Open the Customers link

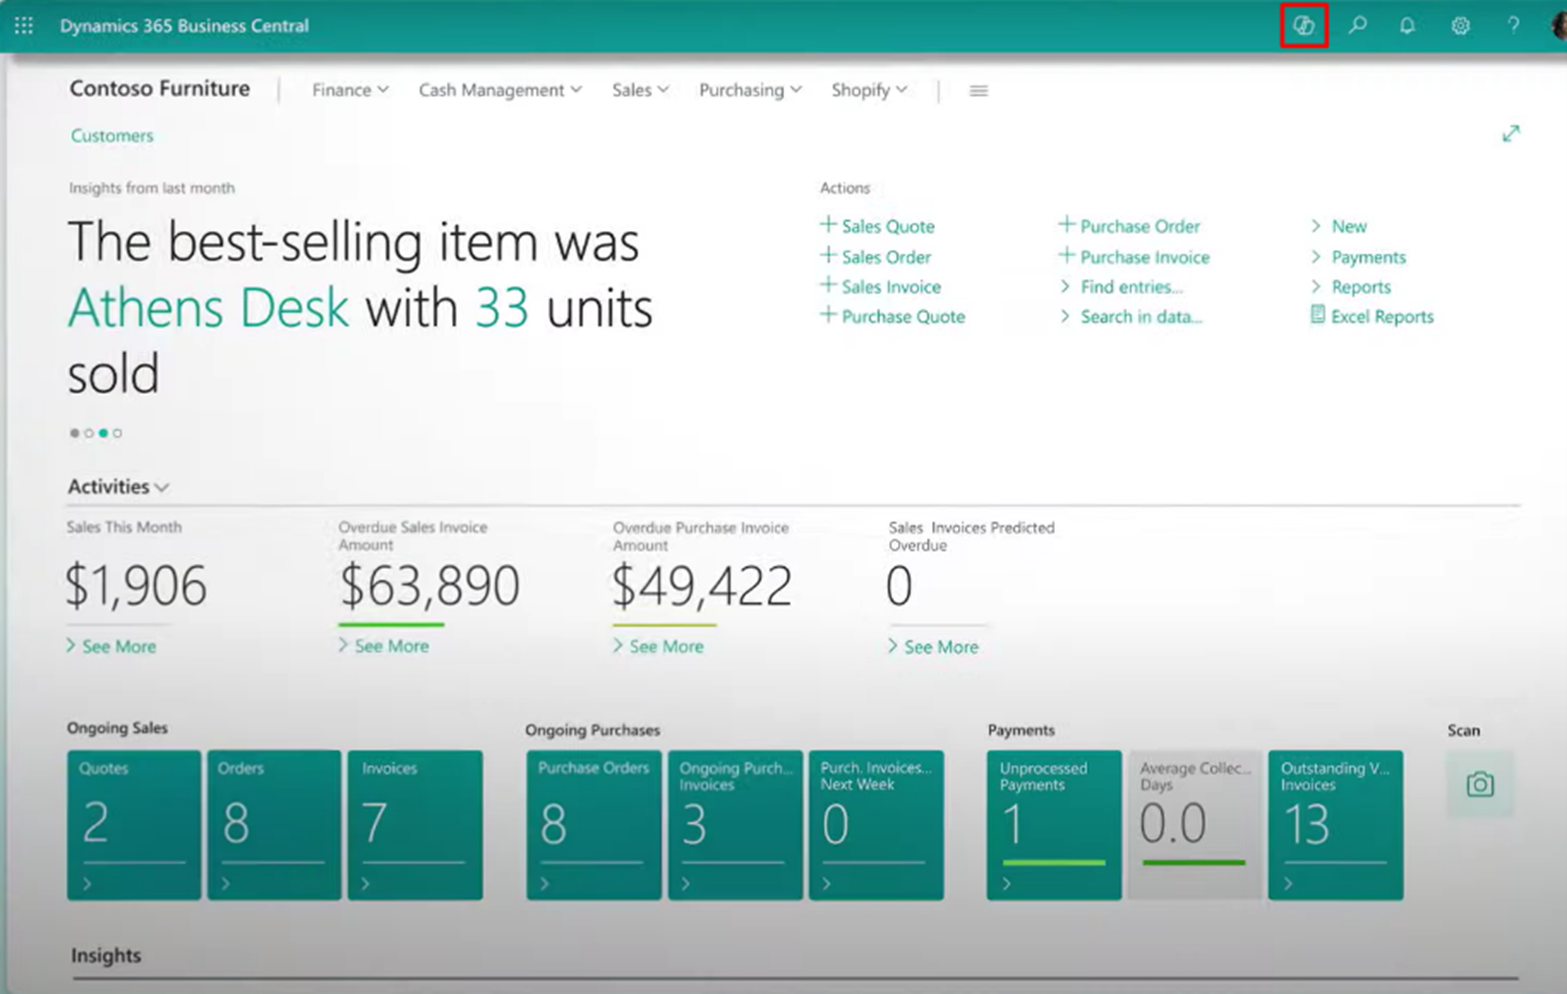[112, 136]
